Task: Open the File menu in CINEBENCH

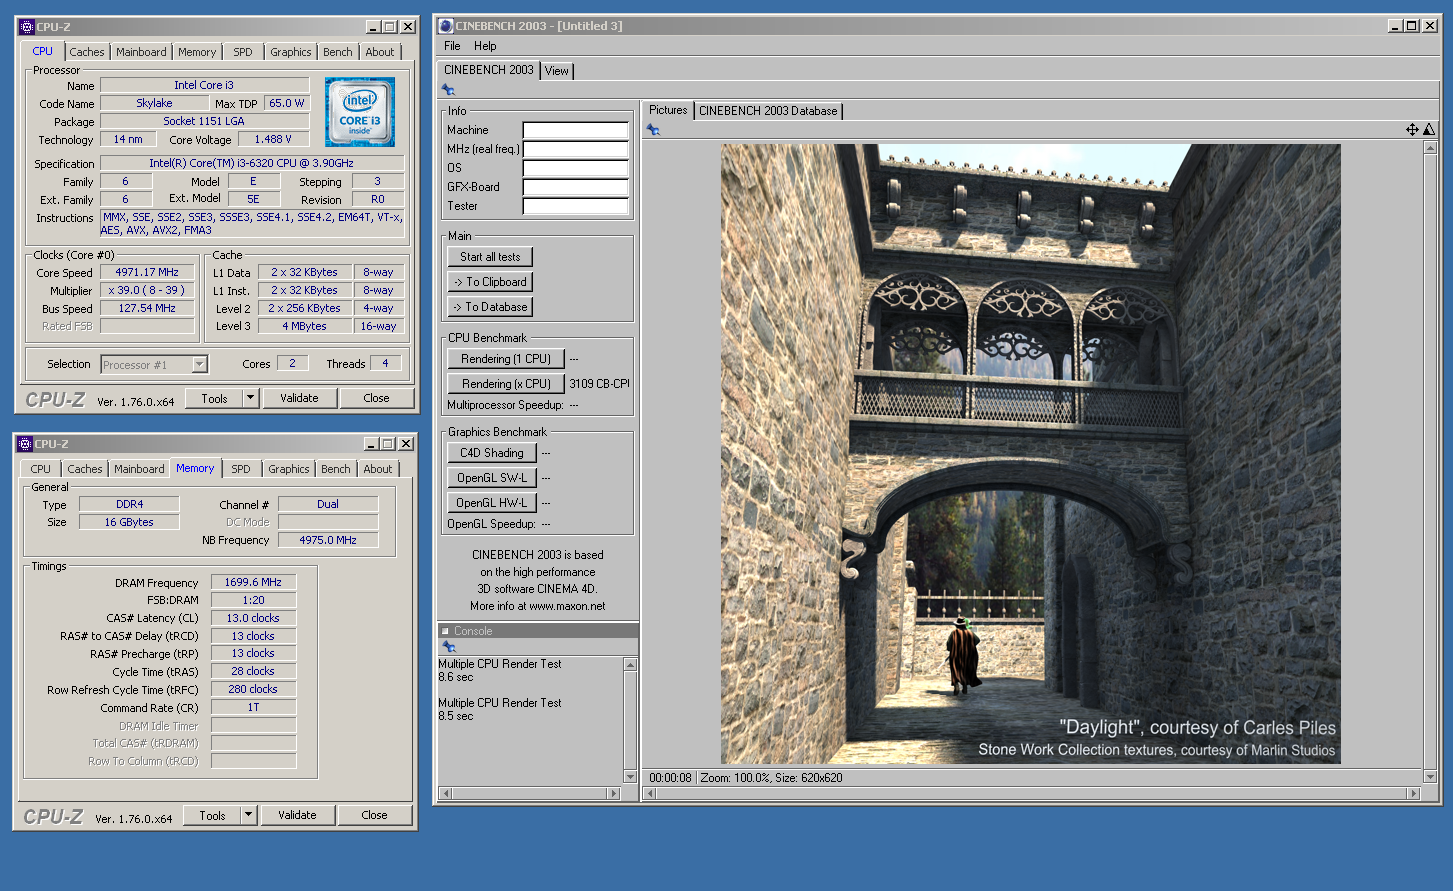Action: (x=452, y=46)
